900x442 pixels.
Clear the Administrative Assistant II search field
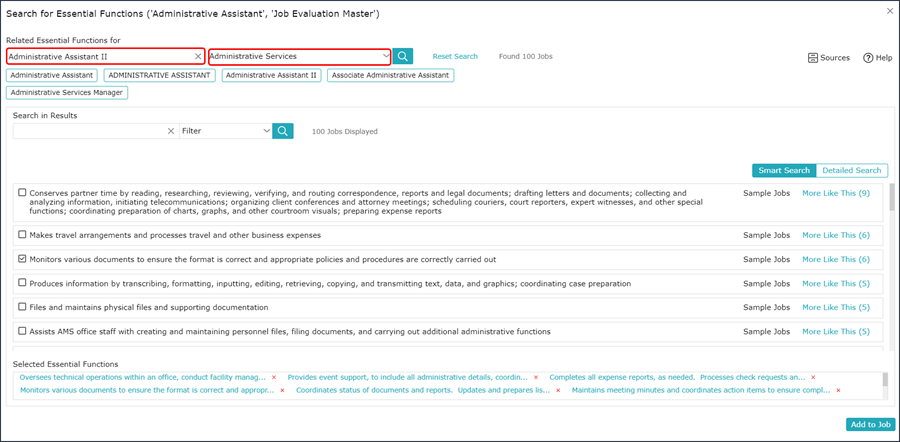coord(198,56)
